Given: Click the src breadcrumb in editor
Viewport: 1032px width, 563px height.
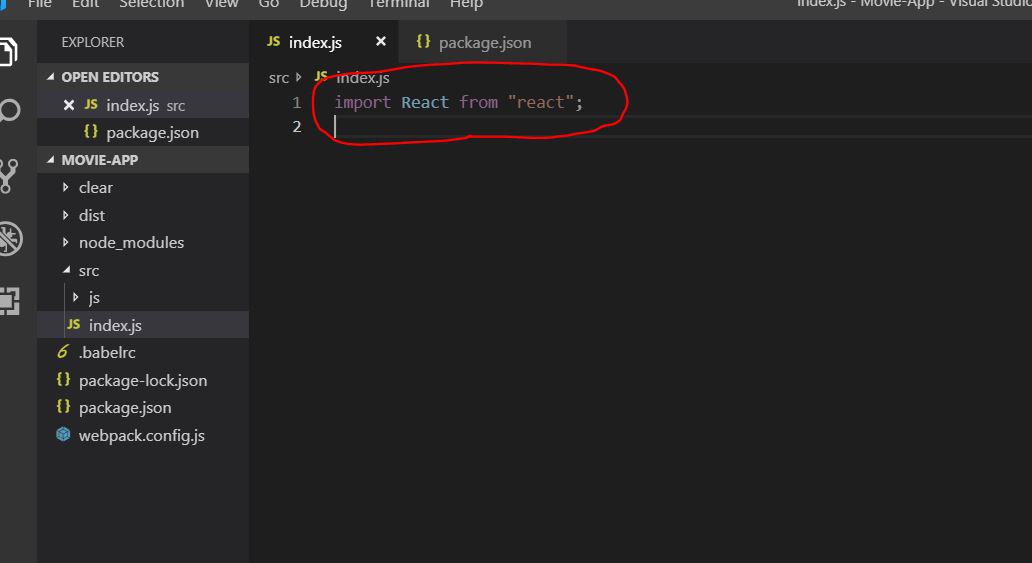Looking at the screenshot, I should tap(278, 78).
